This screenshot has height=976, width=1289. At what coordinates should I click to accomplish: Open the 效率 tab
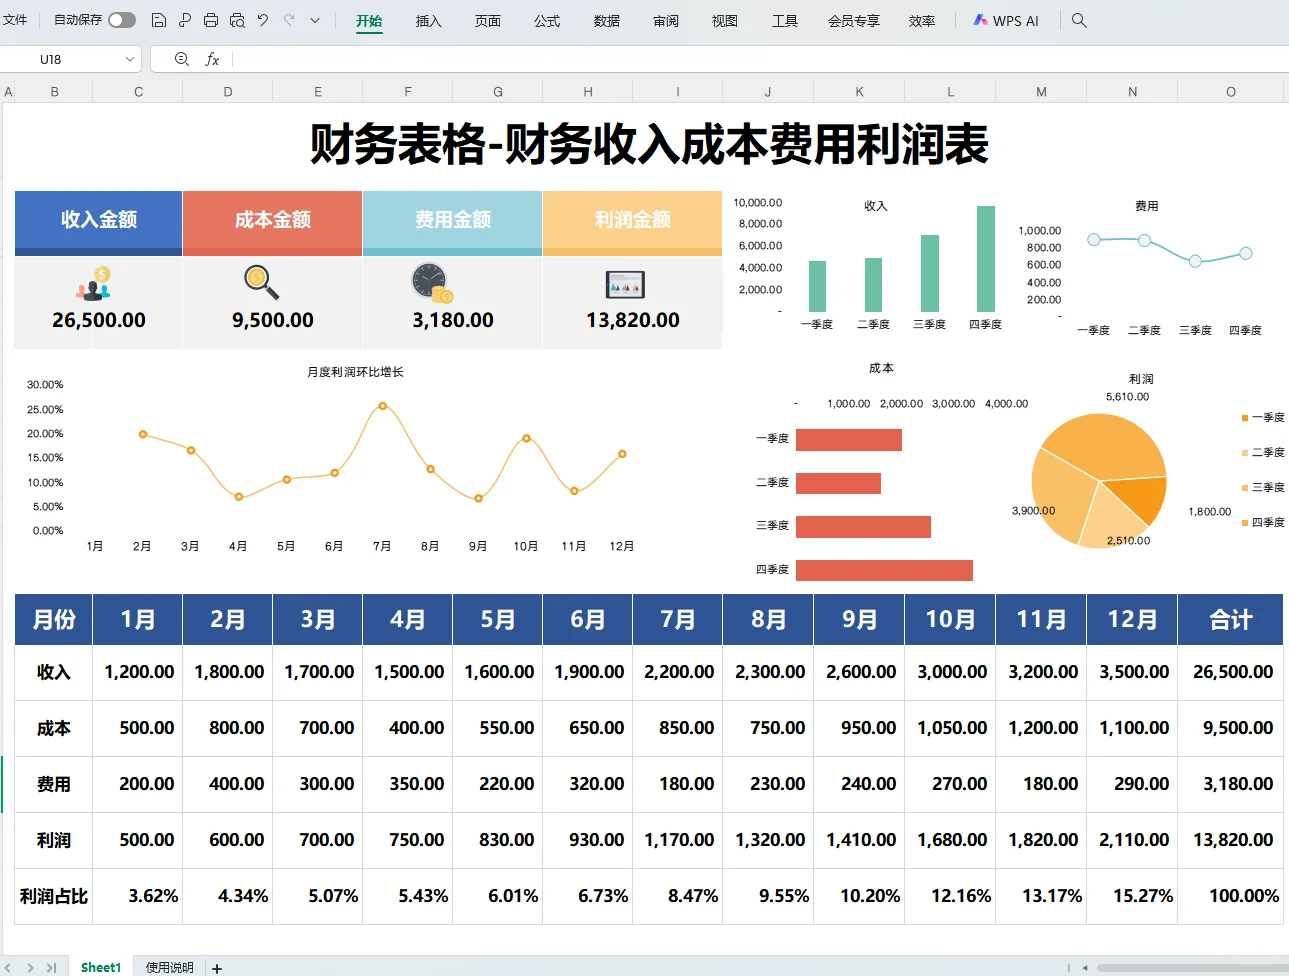(x=922, y=21)
